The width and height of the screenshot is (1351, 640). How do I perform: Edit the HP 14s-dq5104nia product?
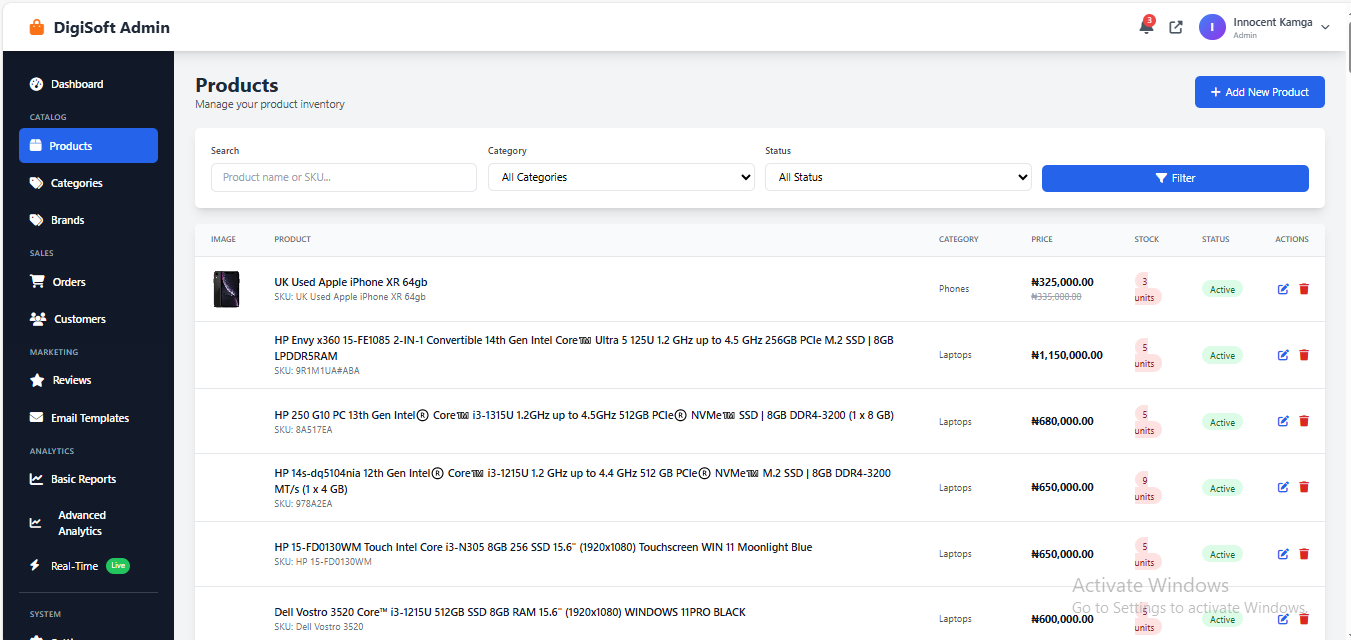pyautogui.click(x=1283, y=487)
